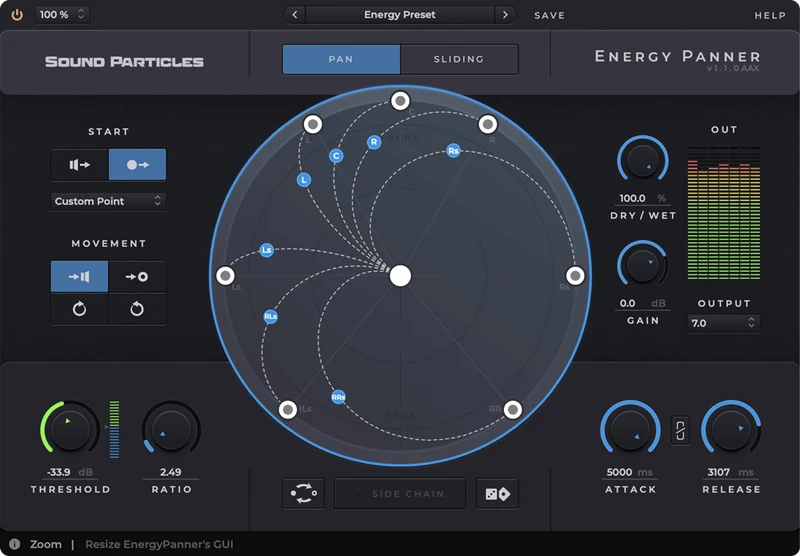Click the -33.9 dB threshold value

click(70, 472)
